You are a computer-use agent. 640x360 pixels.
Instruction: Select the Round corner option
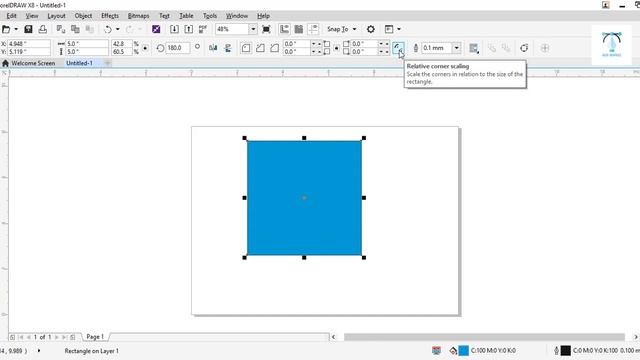click(x=246, y=48)
